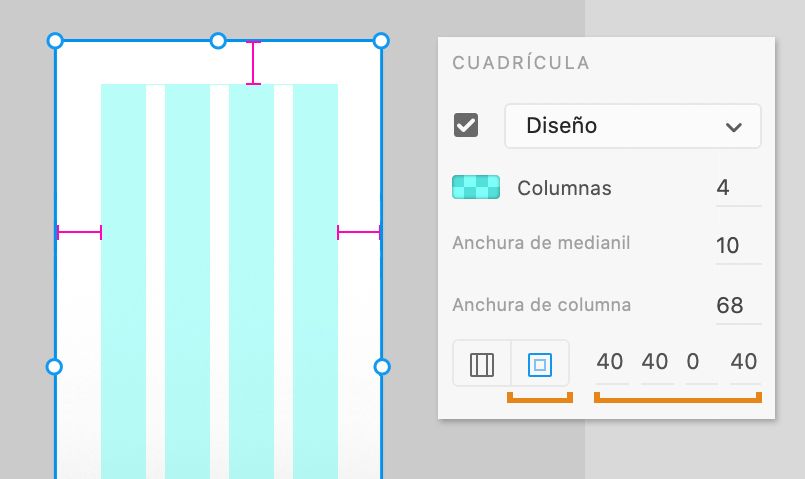Click the top-left artboard resize handle
805x479 pixels.
pyautogui.click(x=55, y=41)
